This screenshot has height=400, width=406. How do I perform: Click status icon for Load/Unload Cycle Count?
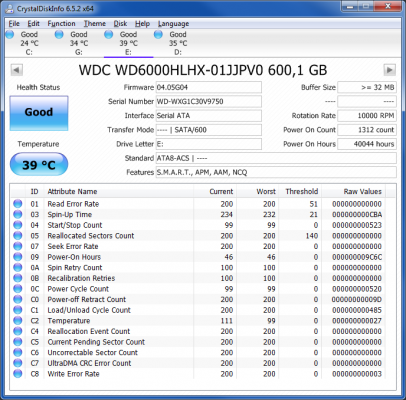coord(18,310)
